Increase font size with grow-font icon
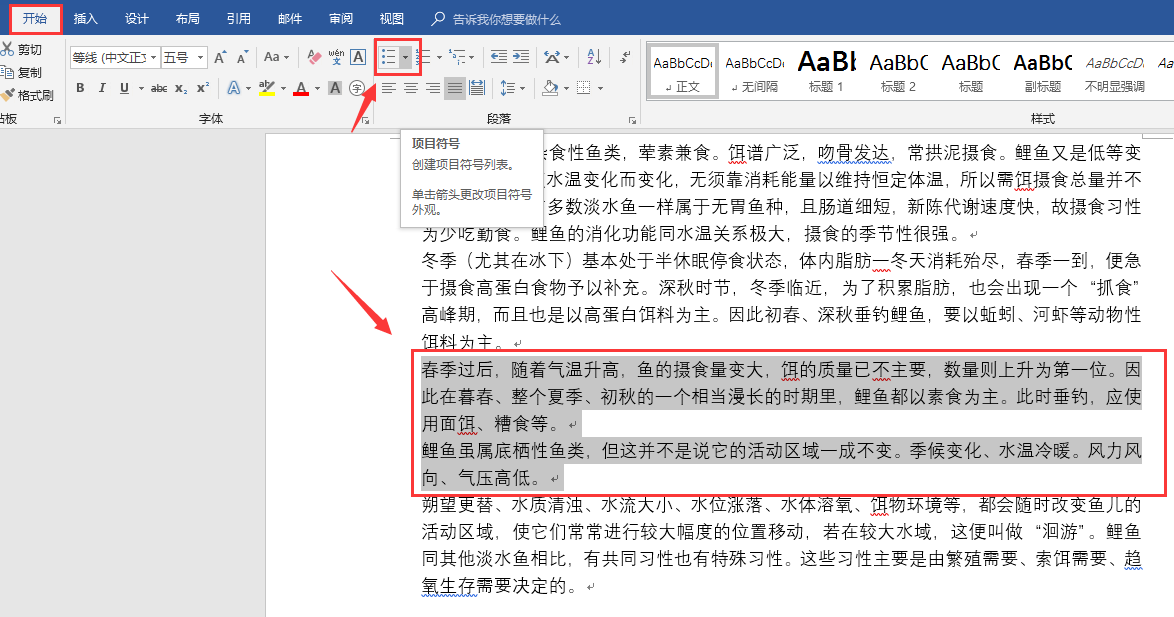1174x617 pixels. [x=220, y=58]
